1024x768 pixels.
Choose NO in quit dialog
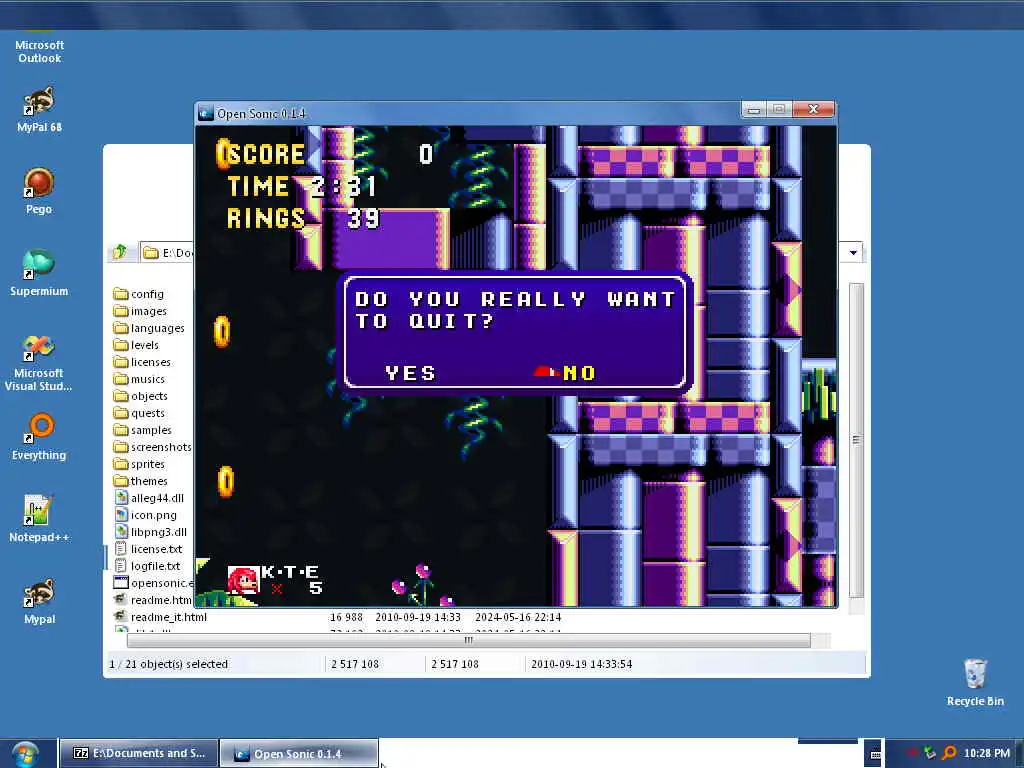(579, 373)
